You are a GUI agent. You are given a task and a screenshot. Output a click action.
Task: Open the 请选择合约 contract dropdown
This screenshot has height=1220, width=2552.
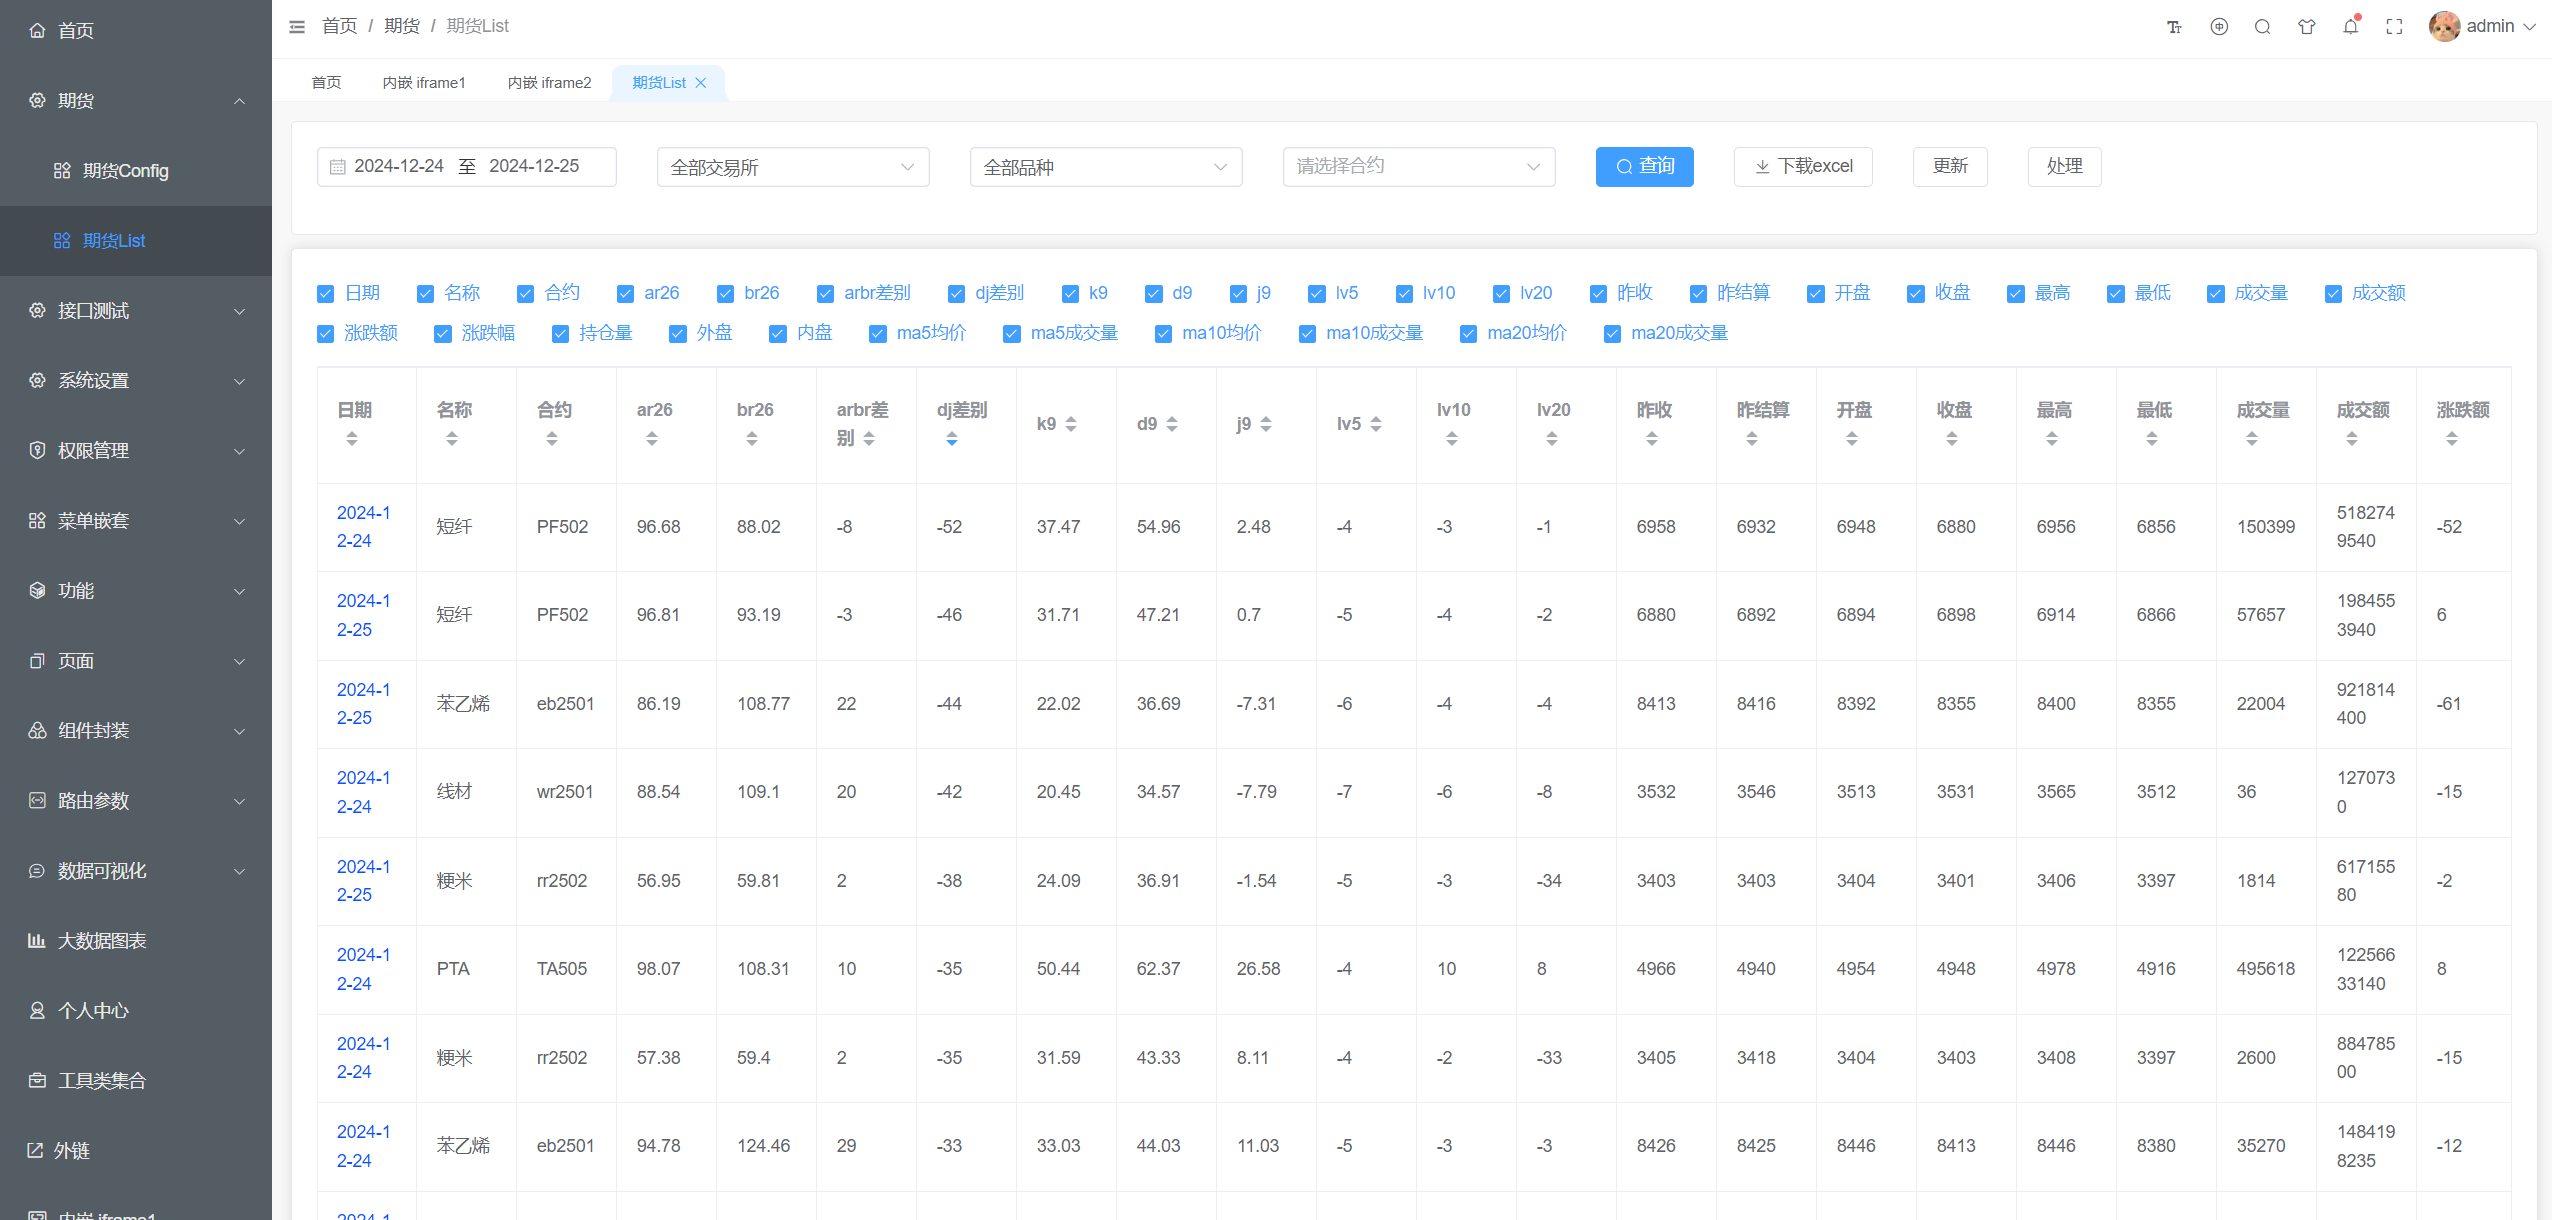[1419, 167]
